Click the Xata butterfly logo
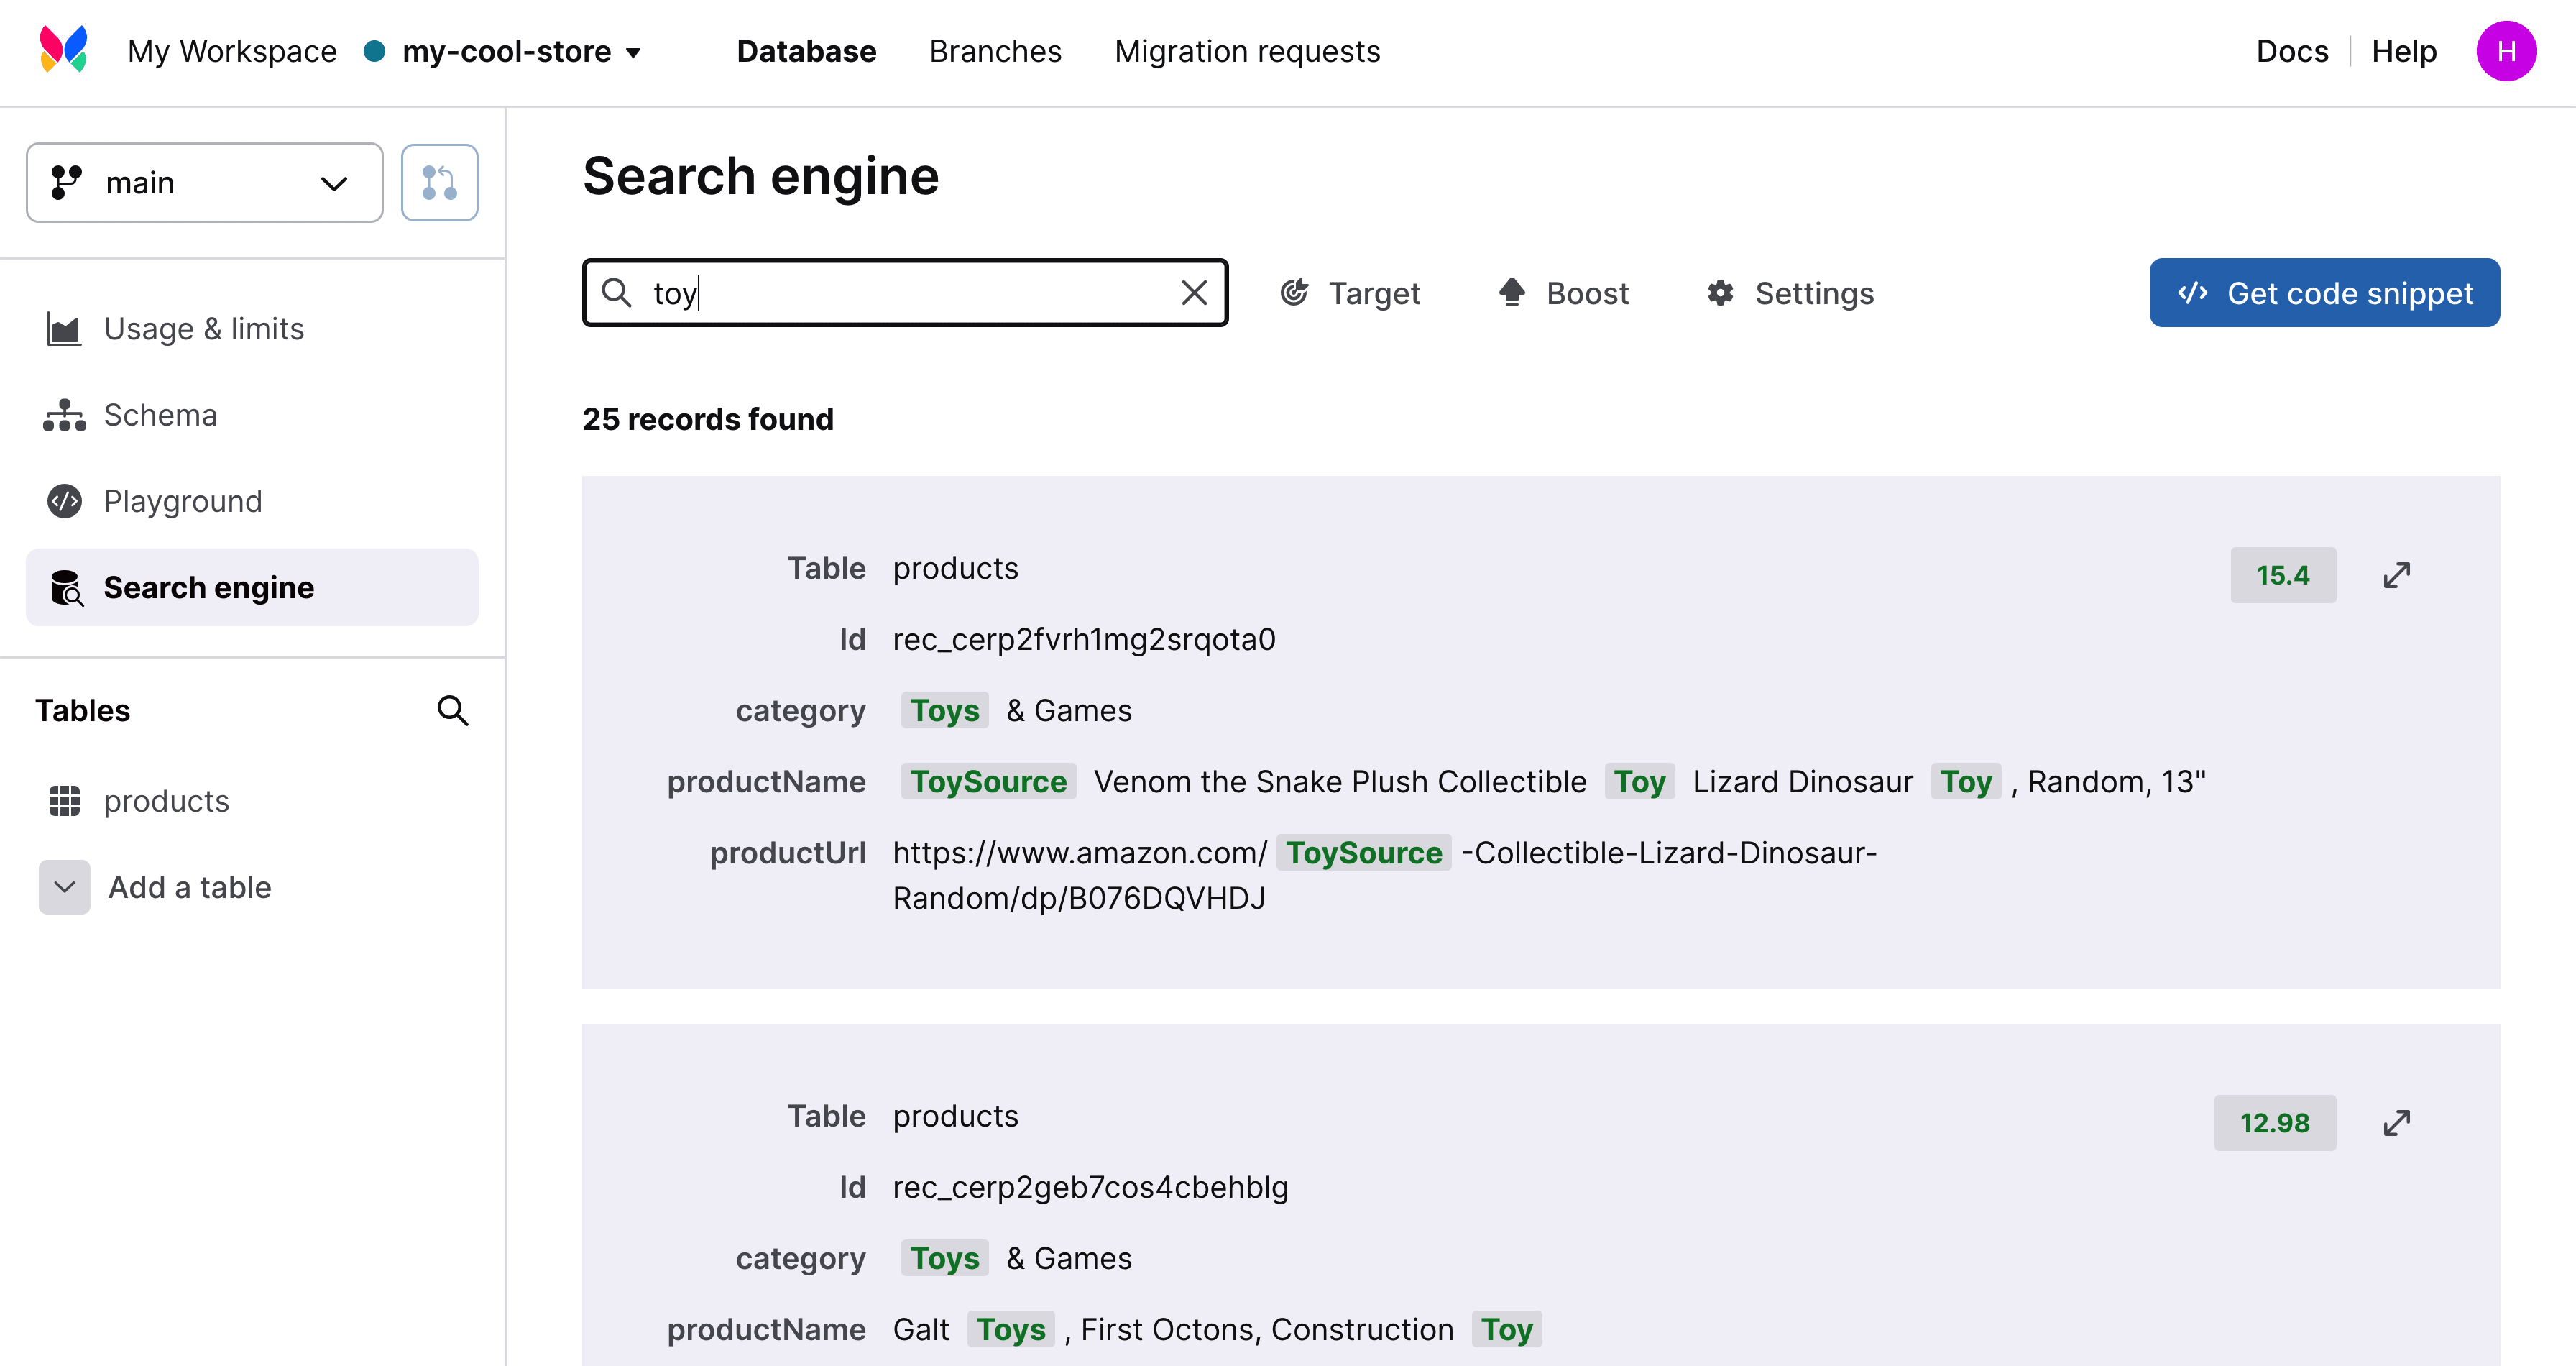 [63, 50]
